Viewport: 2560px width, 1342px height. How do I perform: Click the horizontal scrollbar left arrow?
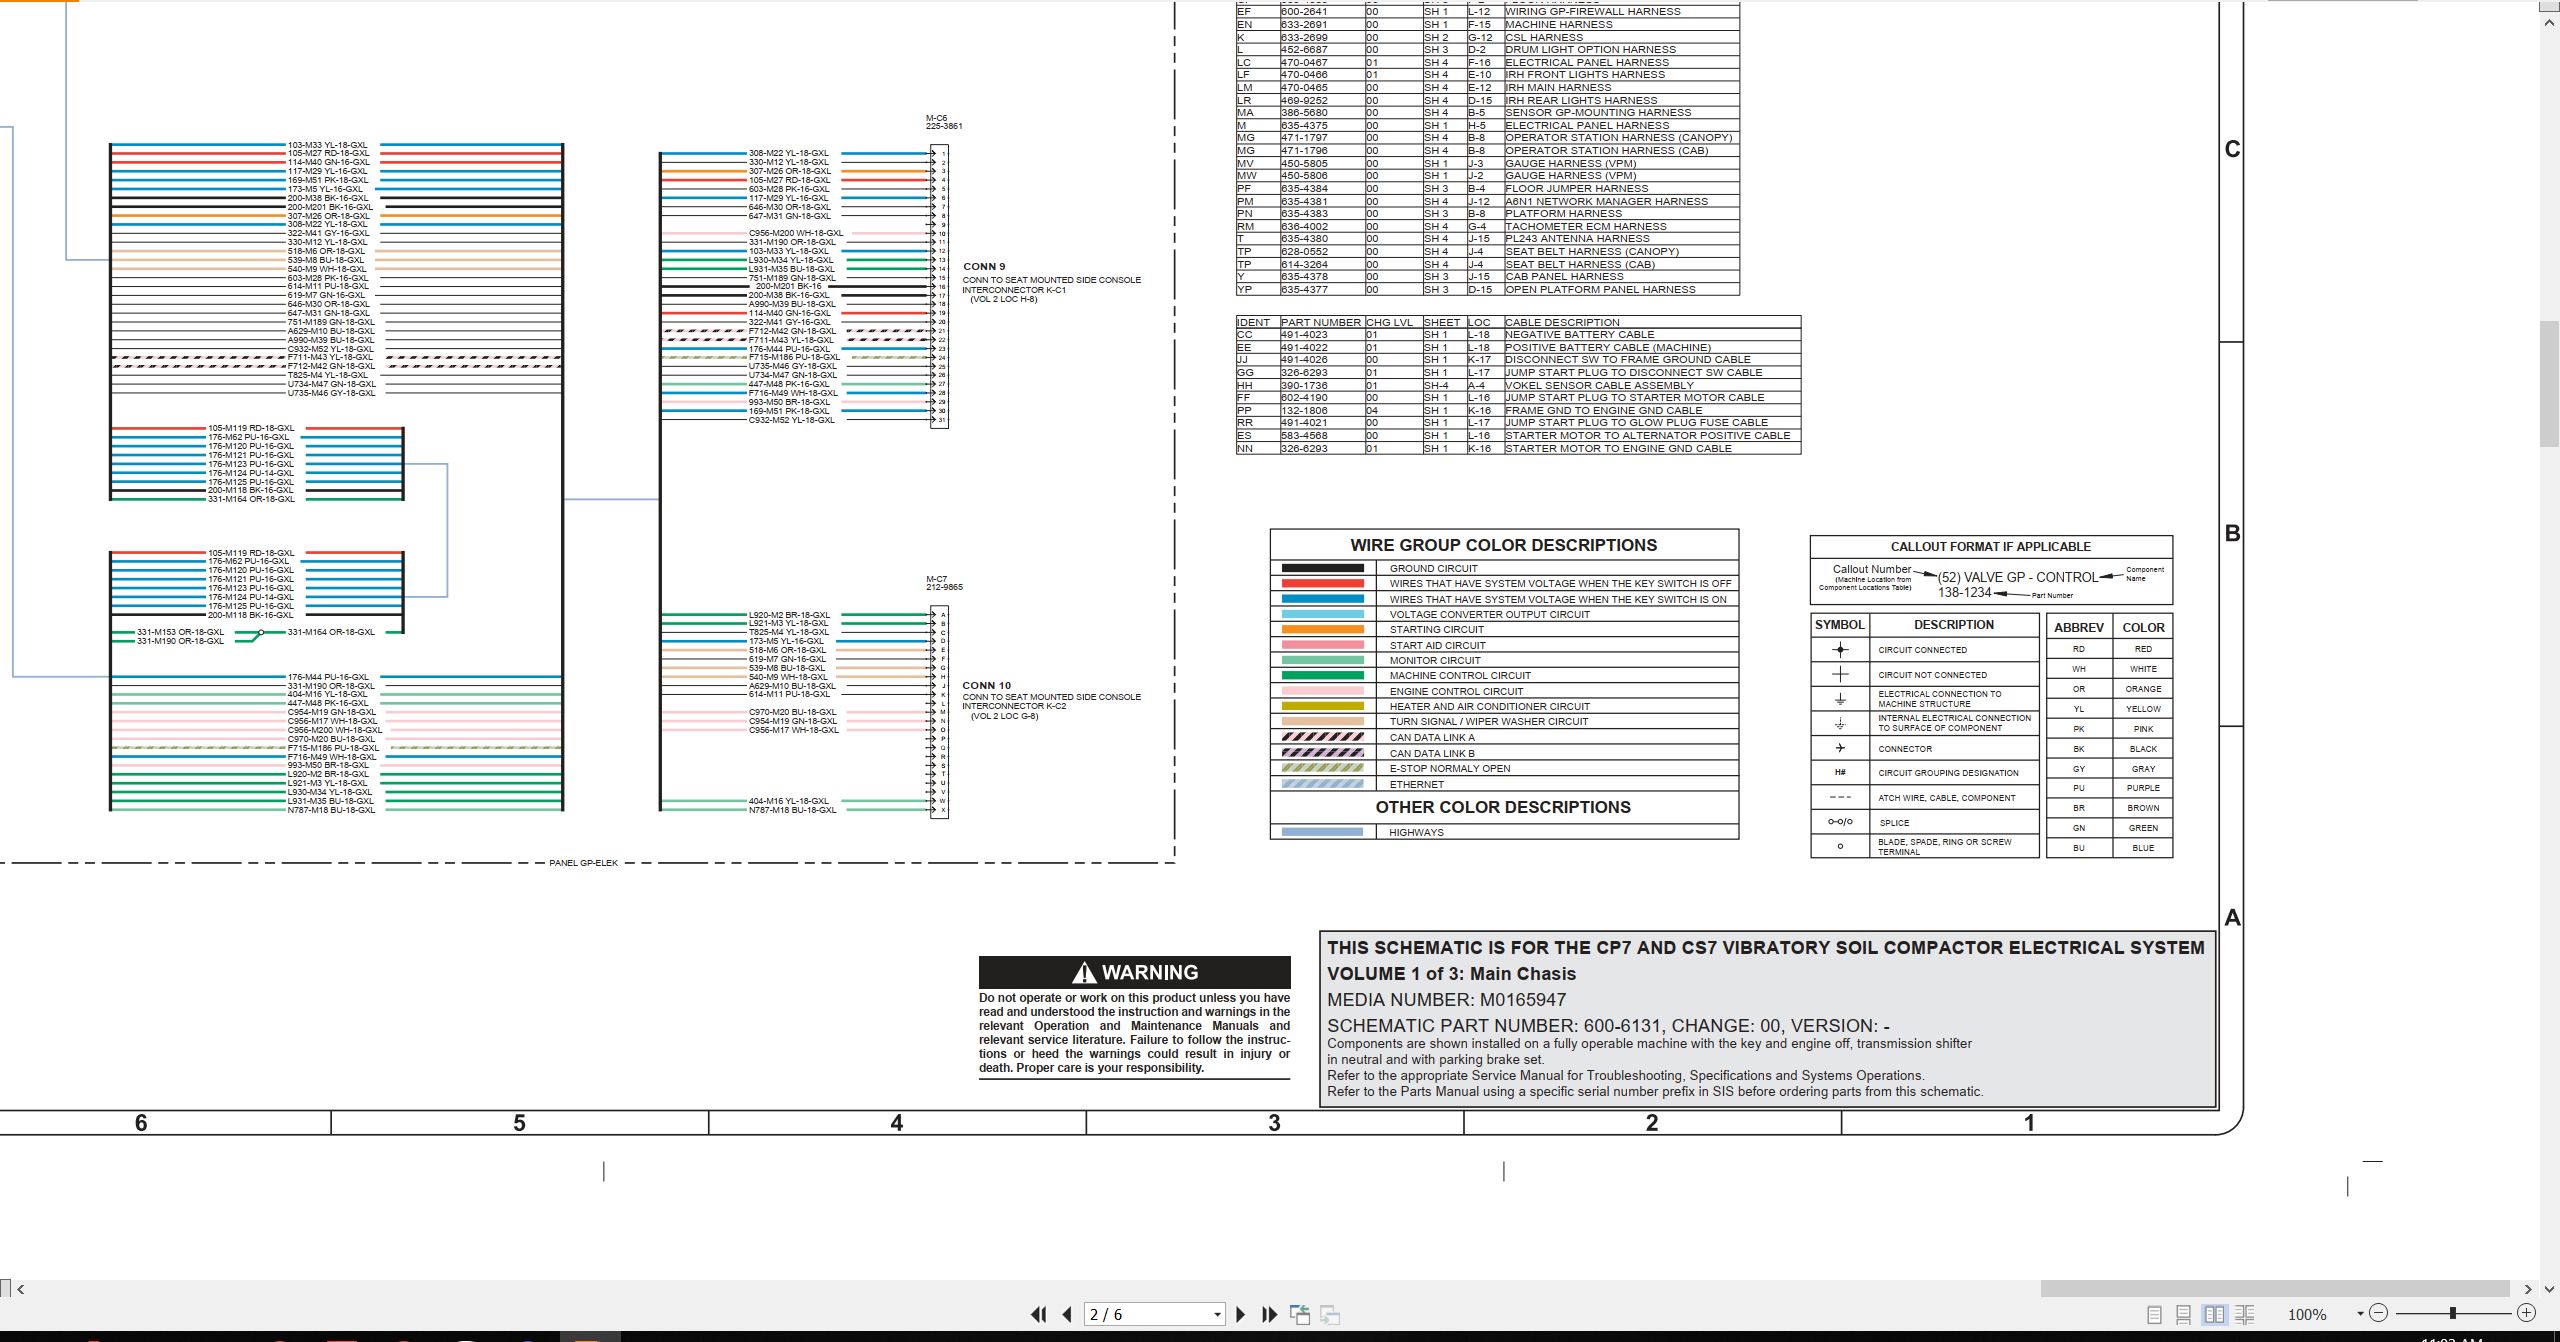pos(21,1289)
